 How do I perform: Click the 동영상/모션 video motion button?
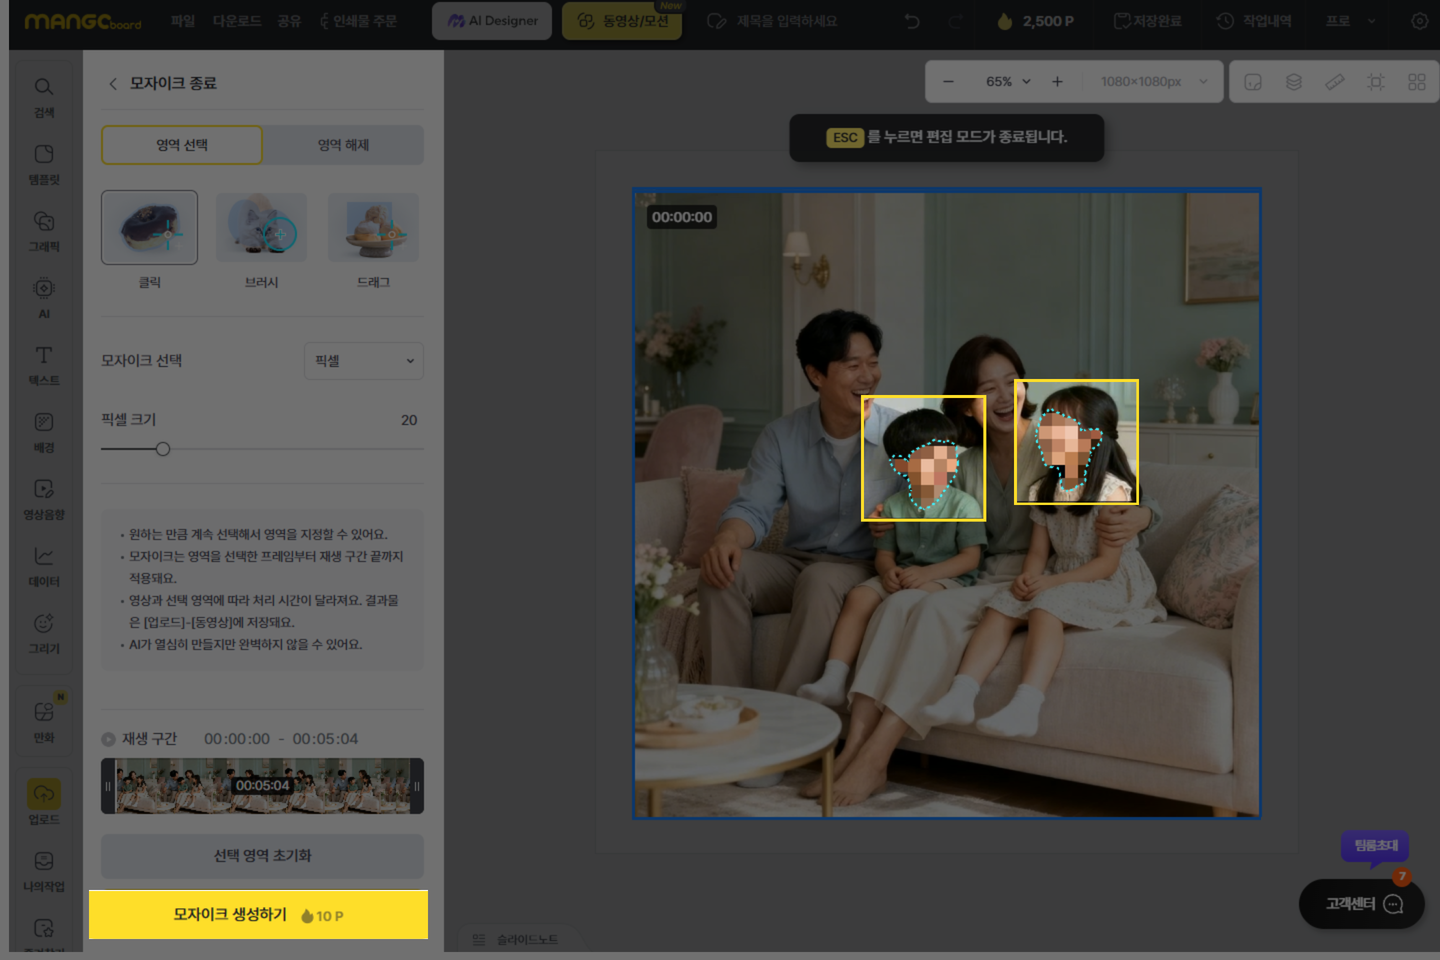click(x=622, y=21)
